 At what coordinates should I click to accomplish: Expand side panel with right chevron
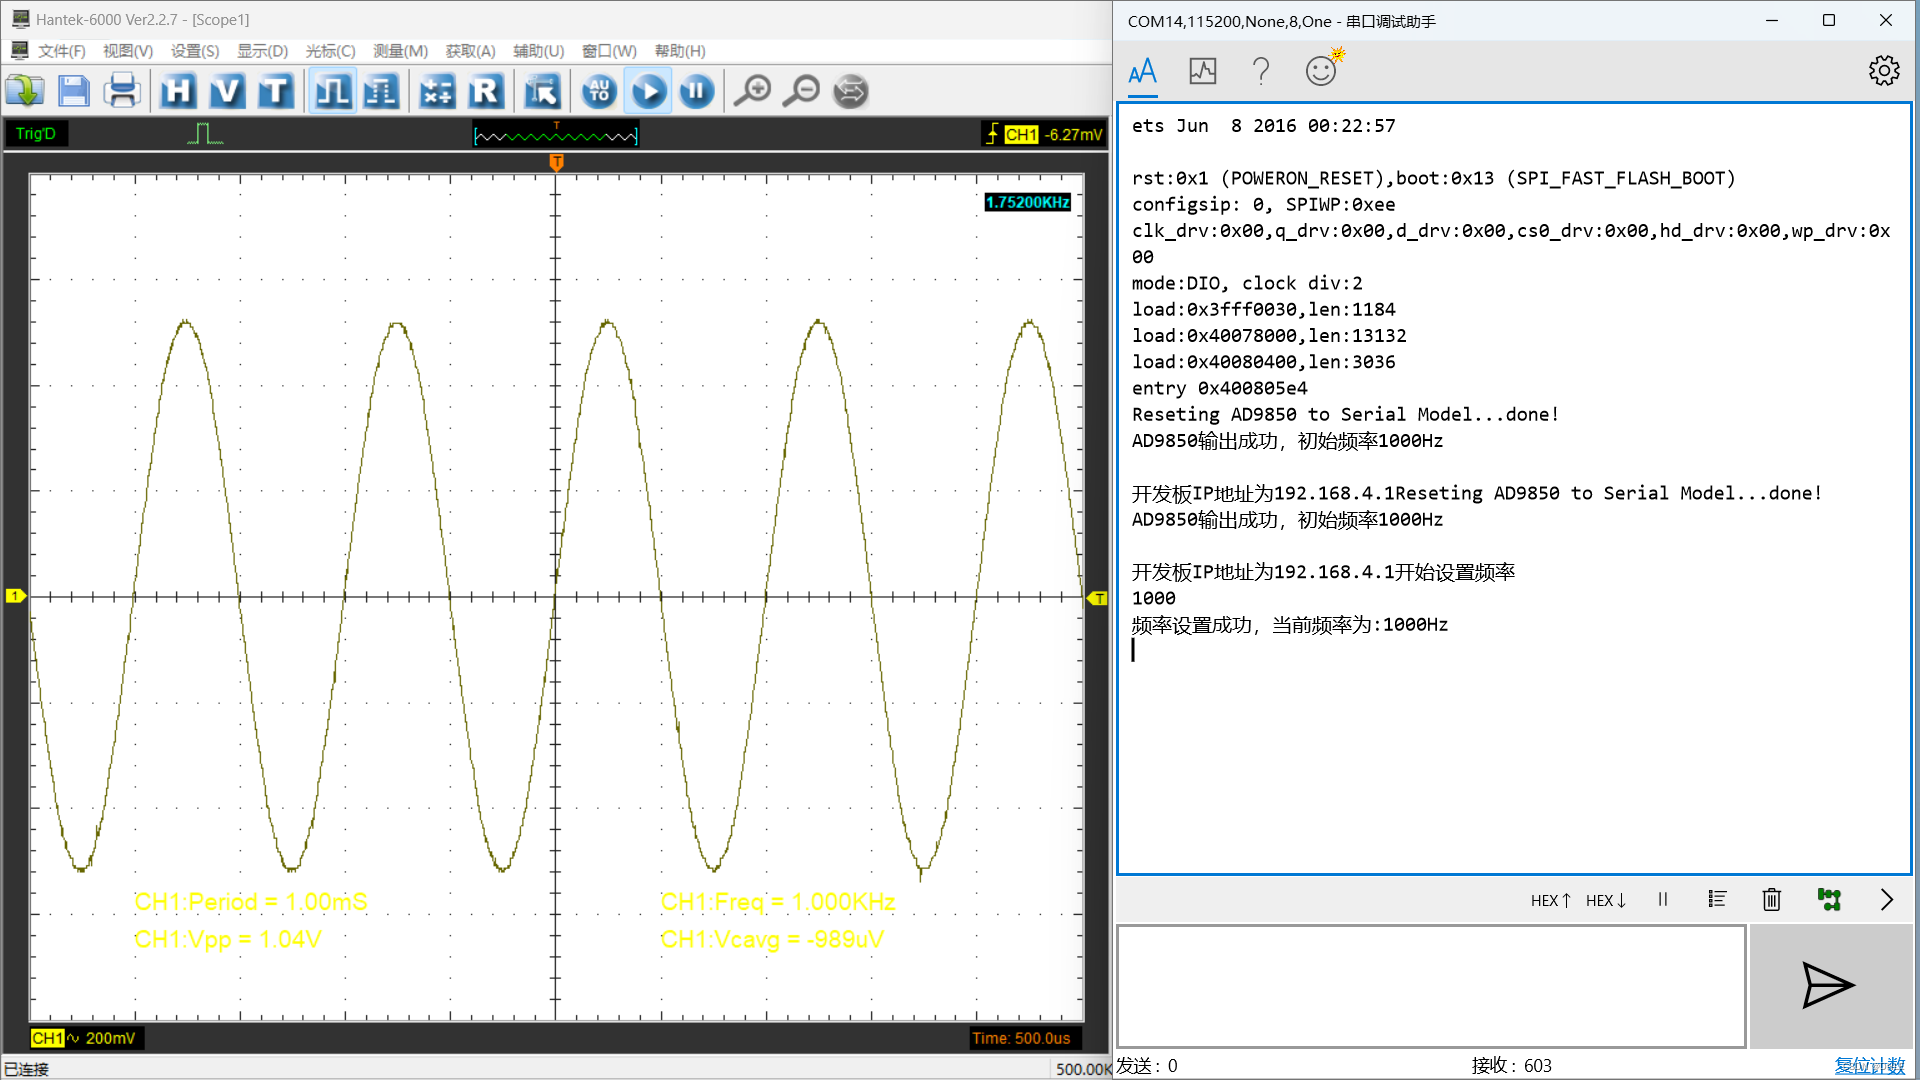pos(1886,899)
